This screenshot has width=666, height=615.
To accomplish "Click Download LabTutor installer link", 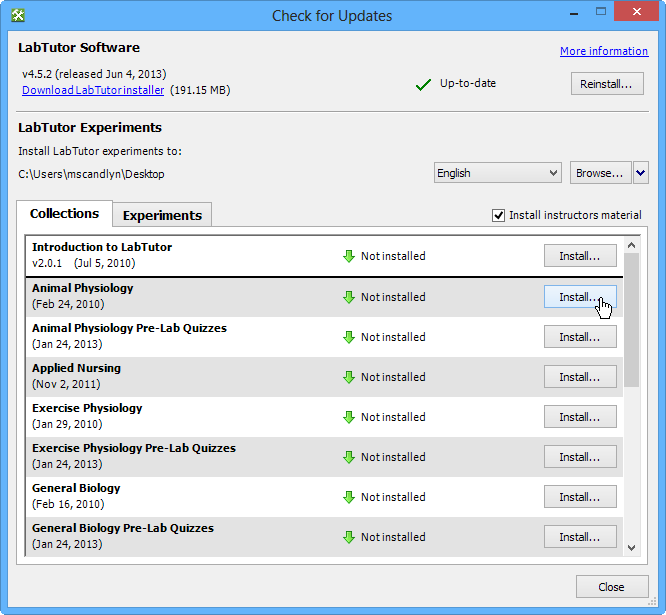I will (x=93, y=90).
